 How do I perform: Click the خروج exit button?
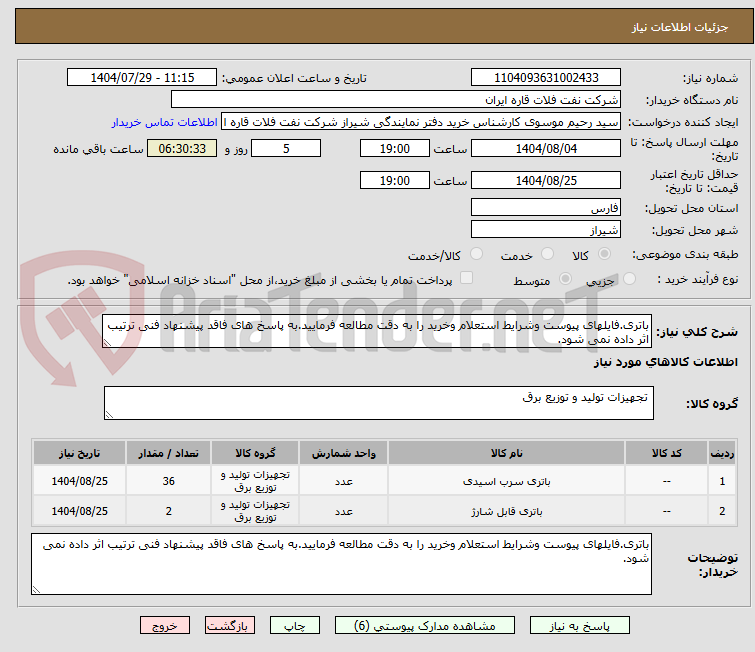(x=165, y=626)
